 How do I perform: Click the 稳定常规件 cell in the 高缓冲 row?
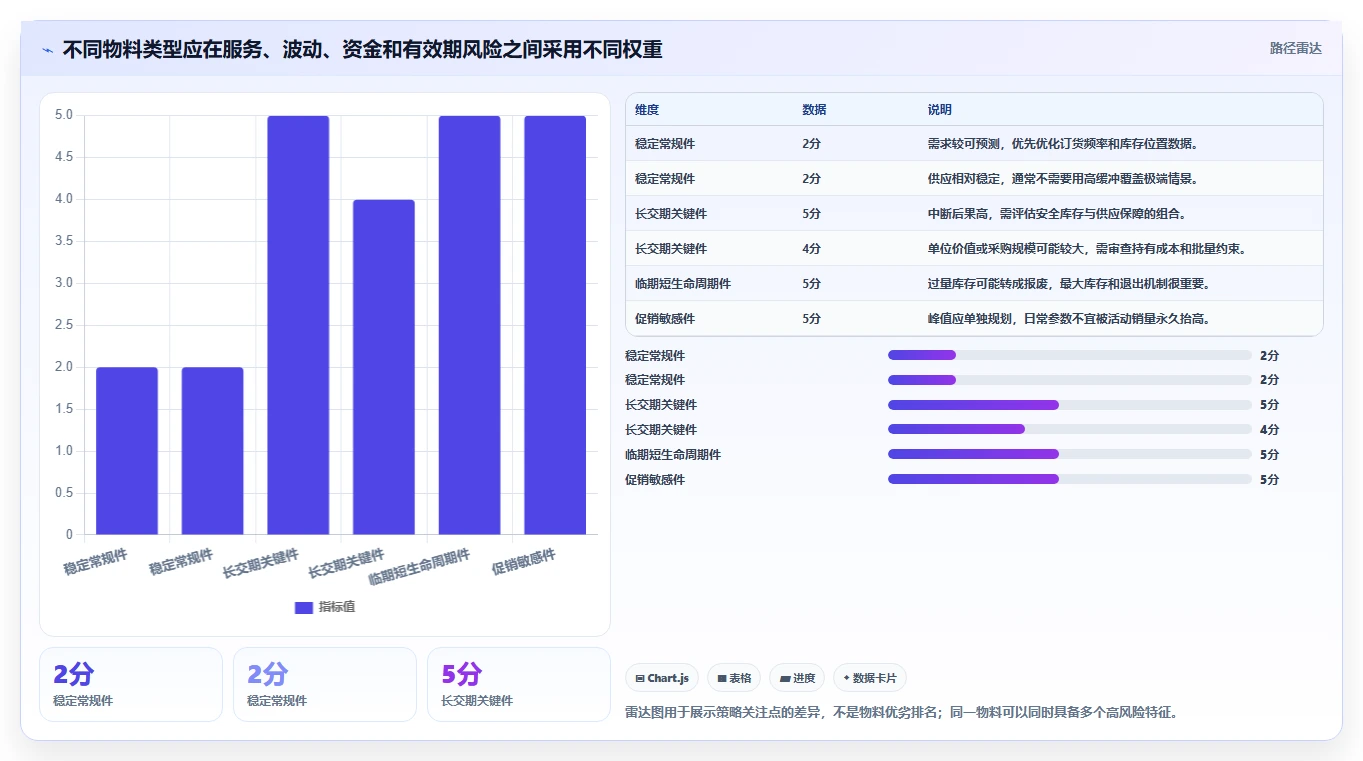tap(665, 179)
